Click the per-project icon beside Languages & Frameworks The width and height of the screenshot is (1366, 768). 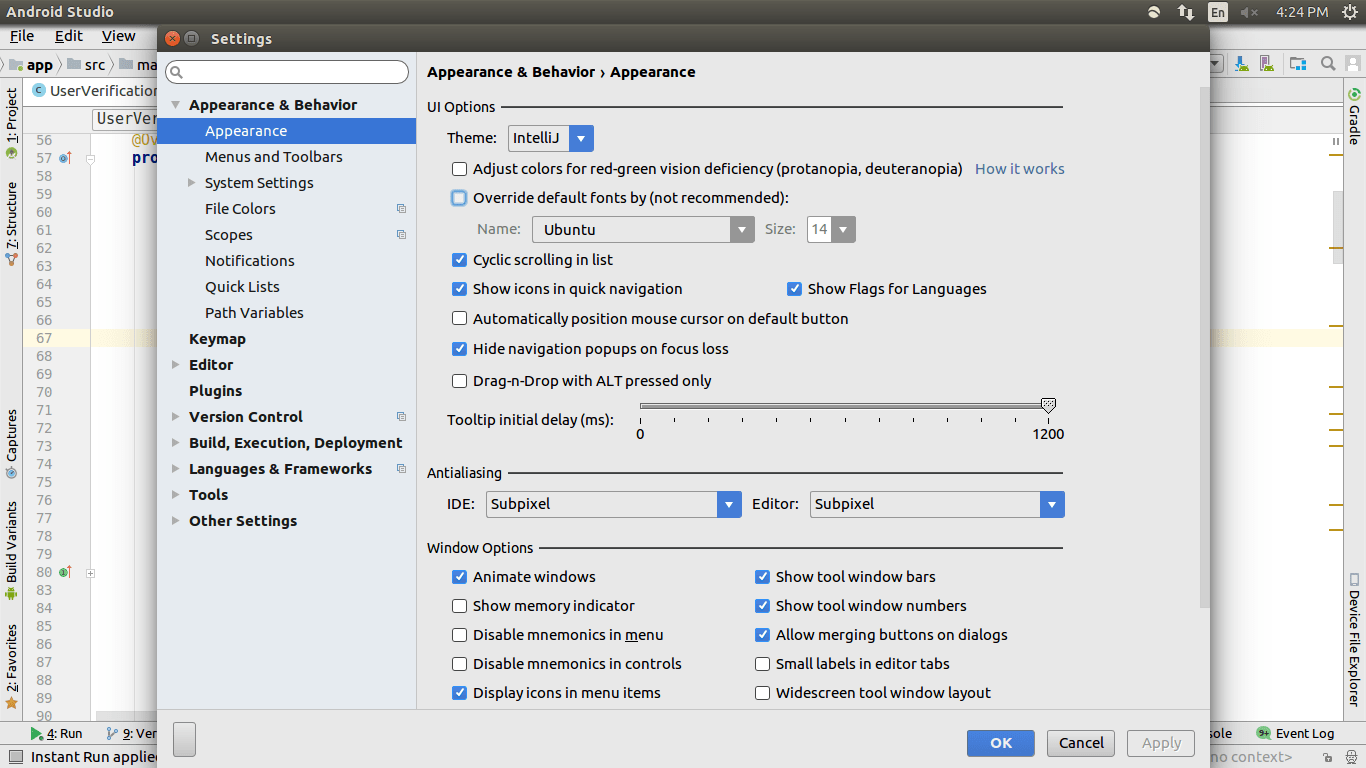pos(401,469)
